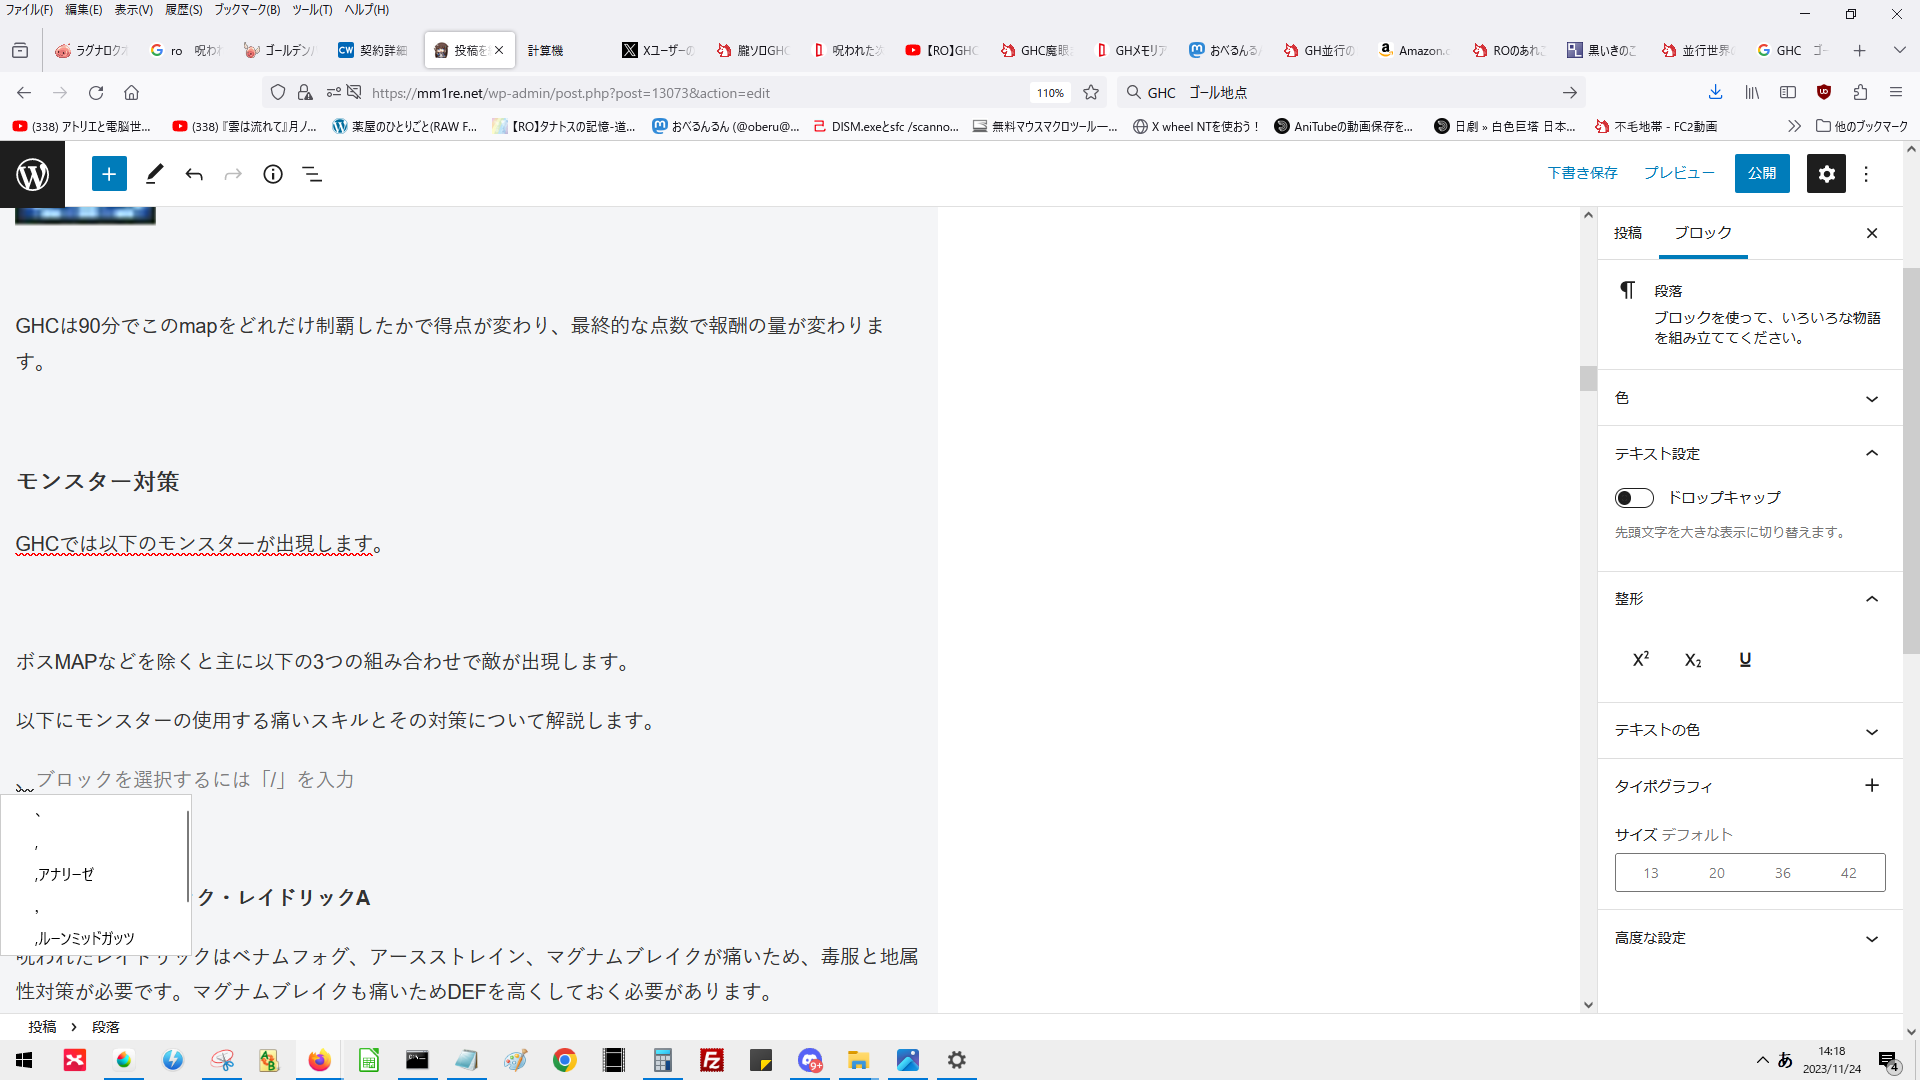Switch to the 投稿 sidebar tab
This screenshot has width=1920, height=1080.
click(1628, 233)
